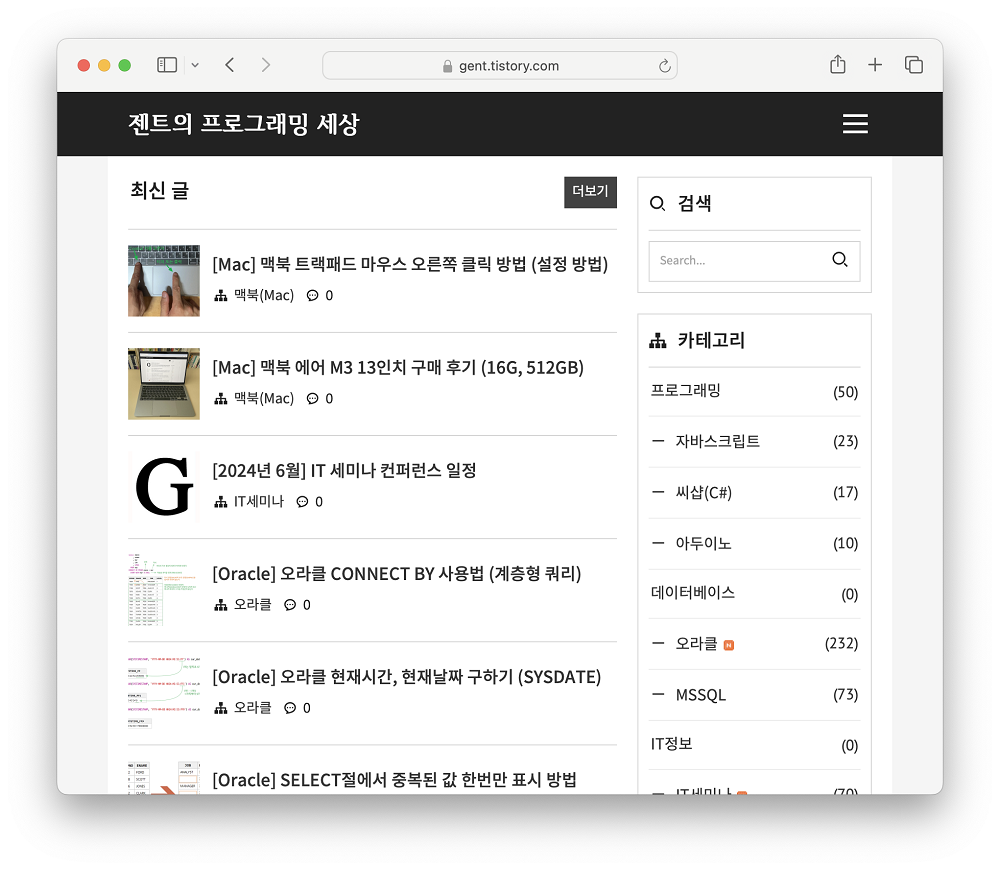Click comment bubble icon on IT 세미나 post
Screen dimensions: 1000x870
(302, 502)
